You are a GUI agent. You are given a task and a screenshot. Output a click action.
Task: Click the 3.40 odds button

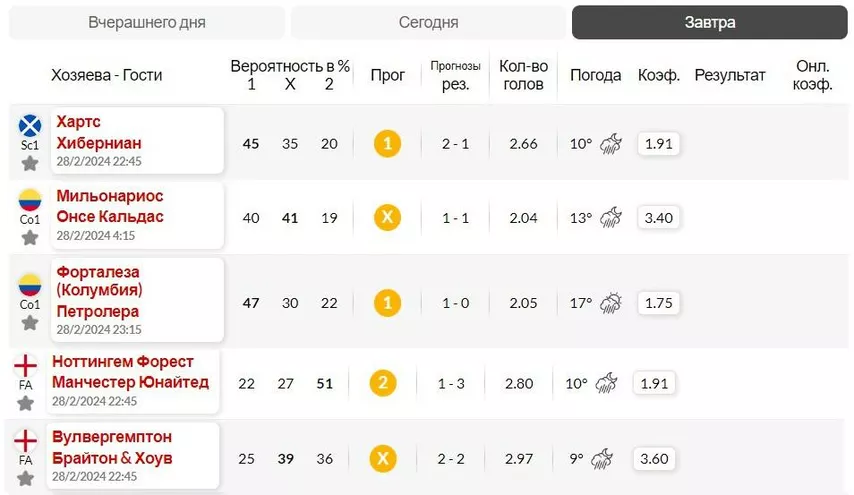[x=658, y=218]
